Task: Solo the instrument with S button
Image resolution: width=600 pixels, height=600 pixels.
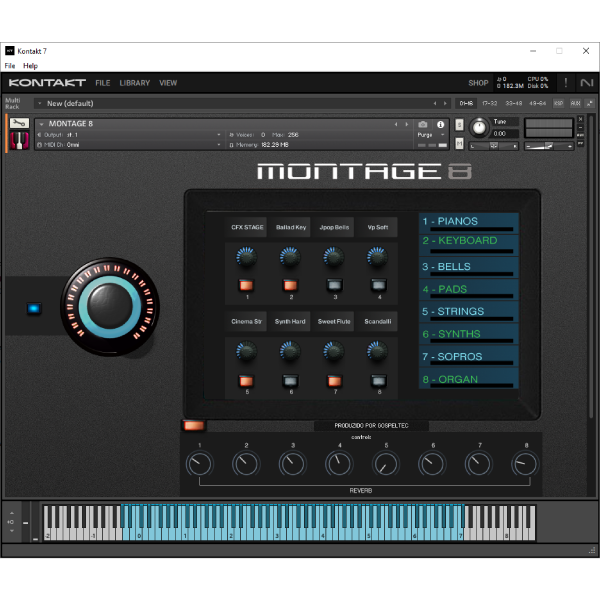Action: [460, 124]
